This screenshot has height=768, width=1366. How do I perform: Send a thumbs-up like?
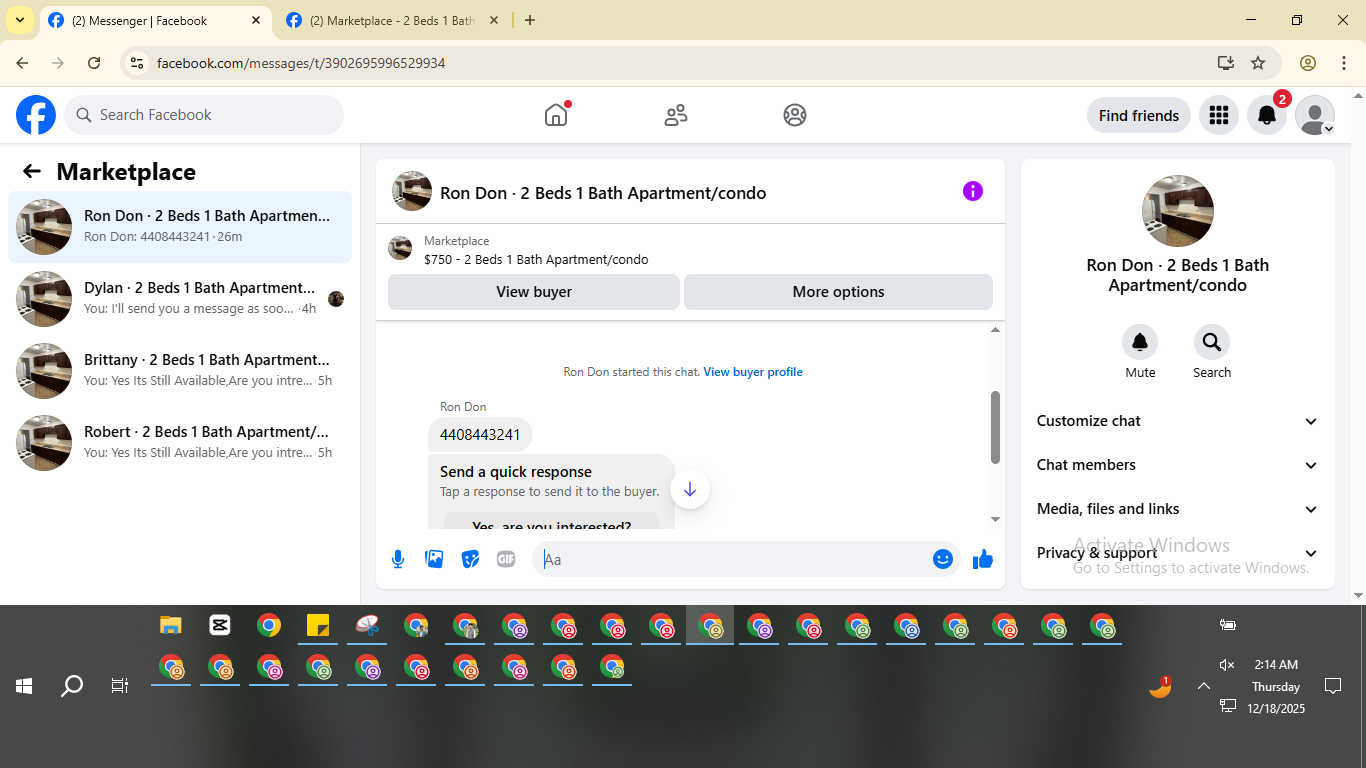(x=983, y=559)
